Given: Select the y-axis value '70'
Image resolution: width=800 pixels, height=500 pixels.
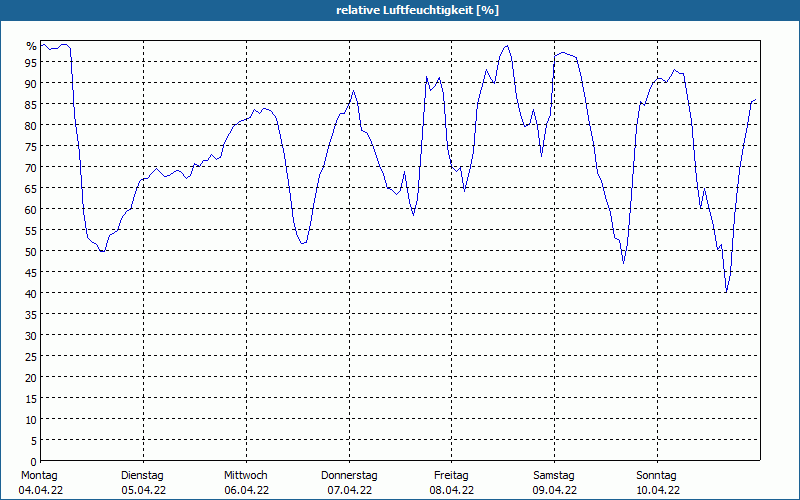Looking at the screenshot, I should point(32,168).
